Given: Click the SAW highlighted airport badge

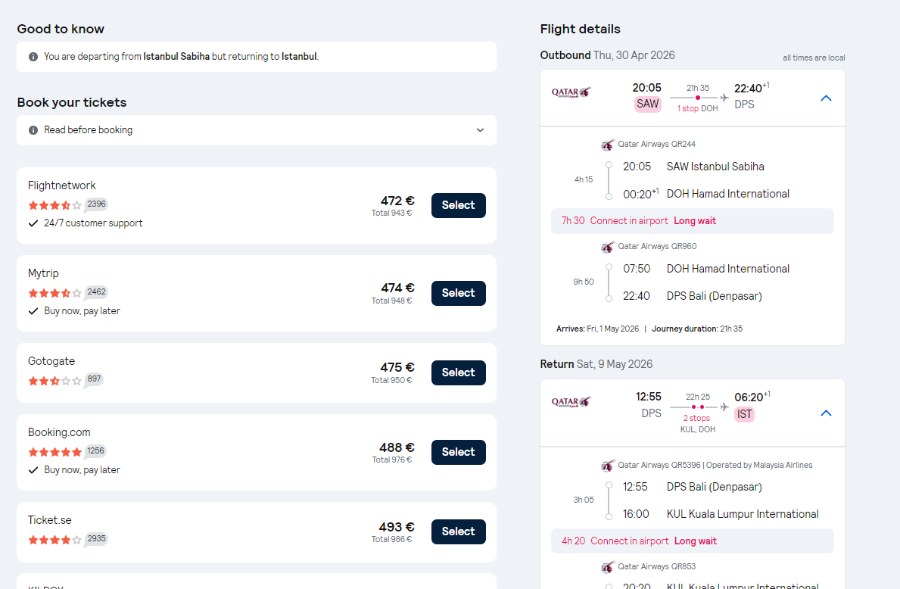Looking at the screenshot, I should (x=647, y=104).
